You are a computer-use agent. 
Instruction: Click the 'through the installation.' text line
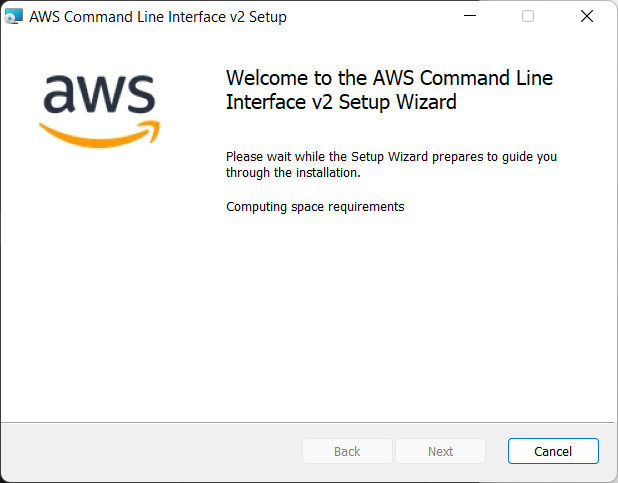pos(292,172)
